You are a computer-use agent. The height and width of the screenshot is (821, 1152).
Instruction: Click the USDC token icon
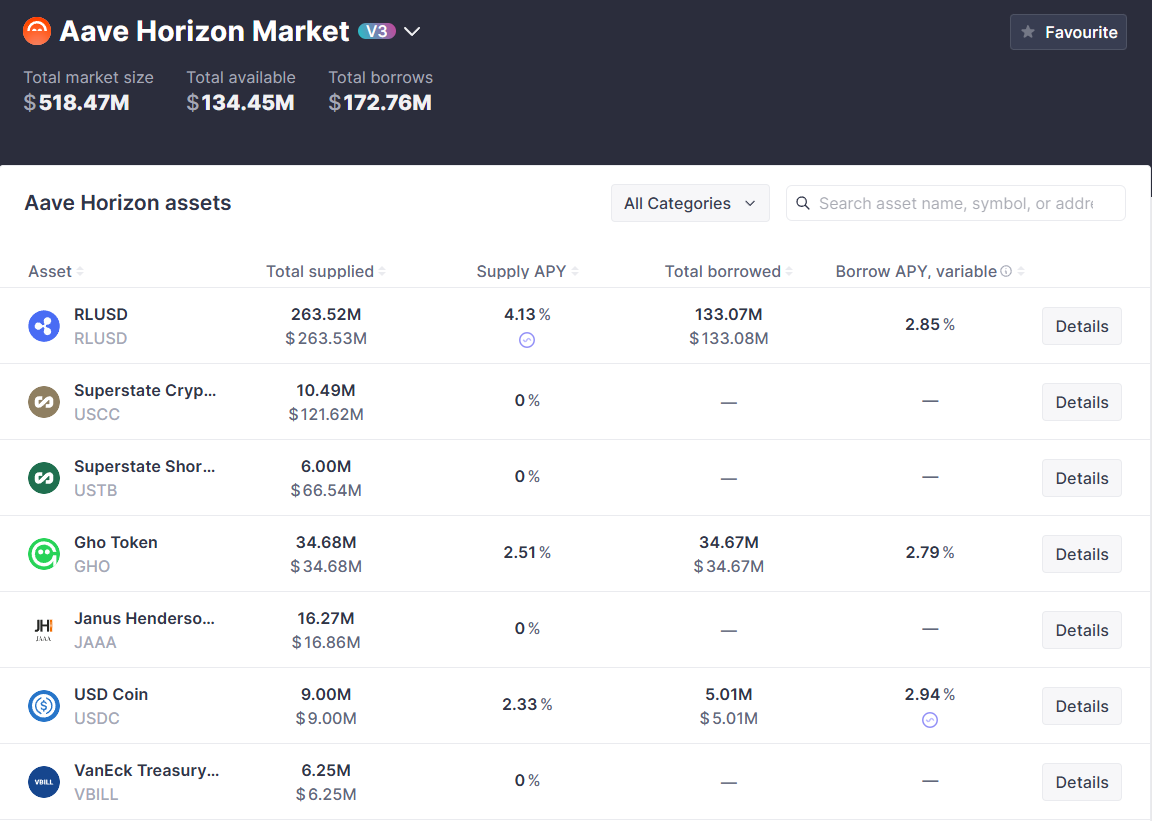pos(44,706)
